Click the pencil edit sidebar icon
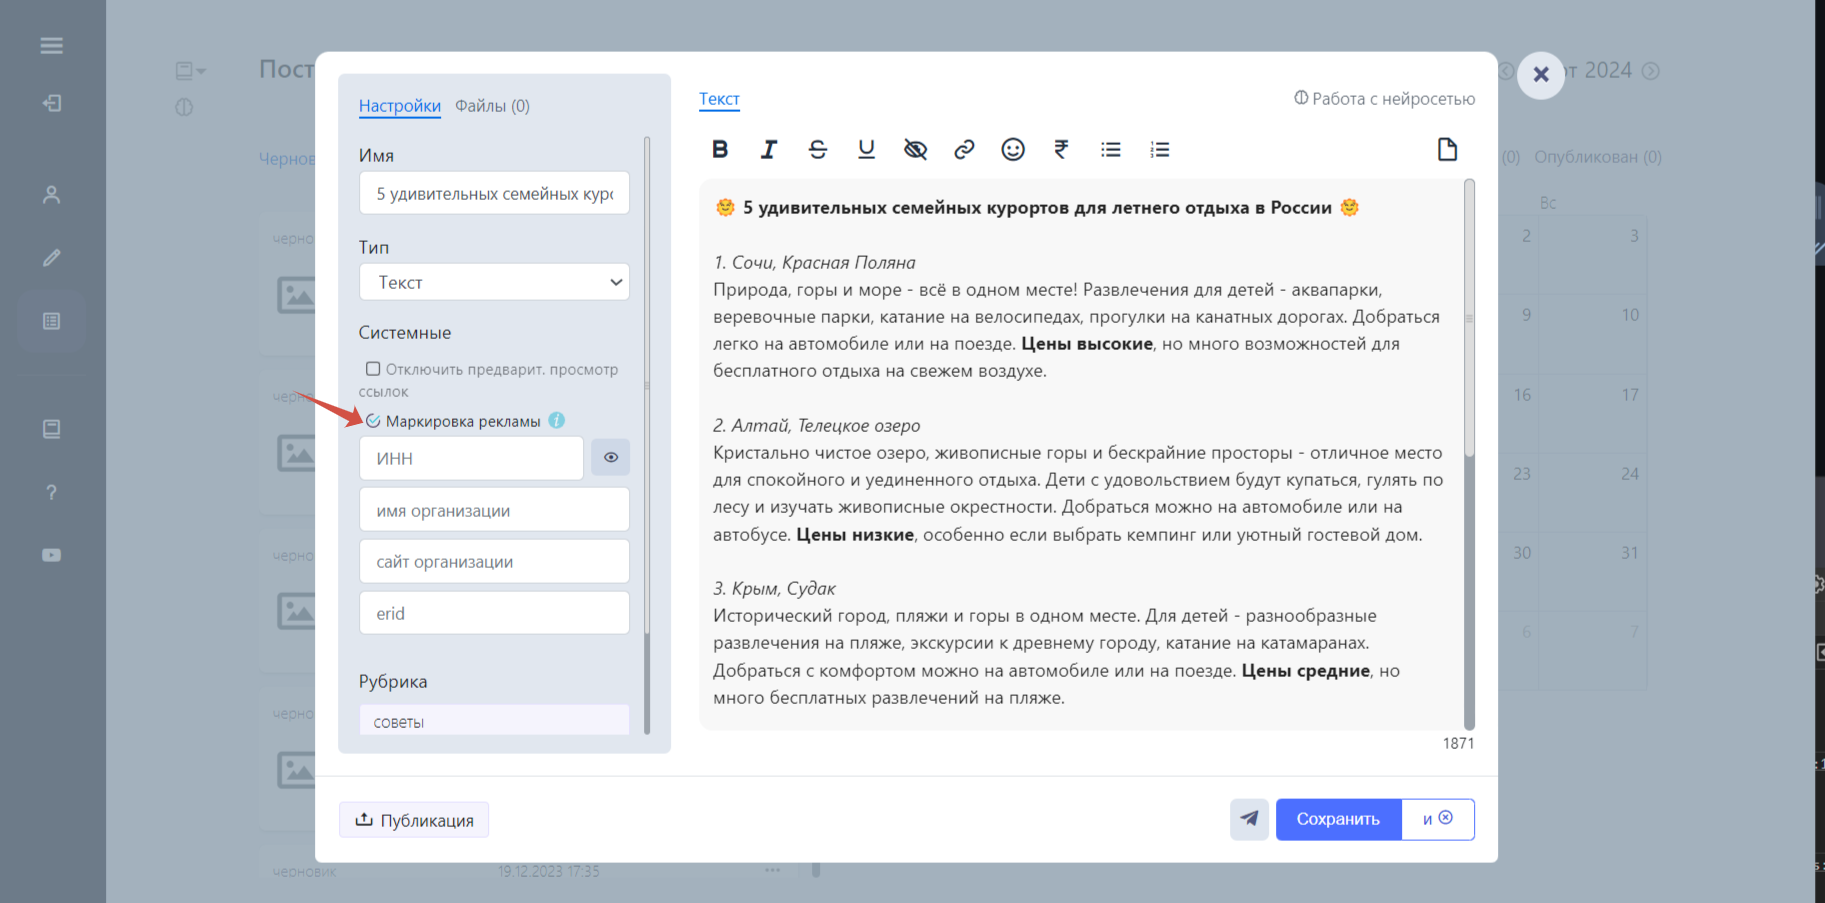Image resolution: width=1825 pixels, height=903 pixels. [52, 258]
